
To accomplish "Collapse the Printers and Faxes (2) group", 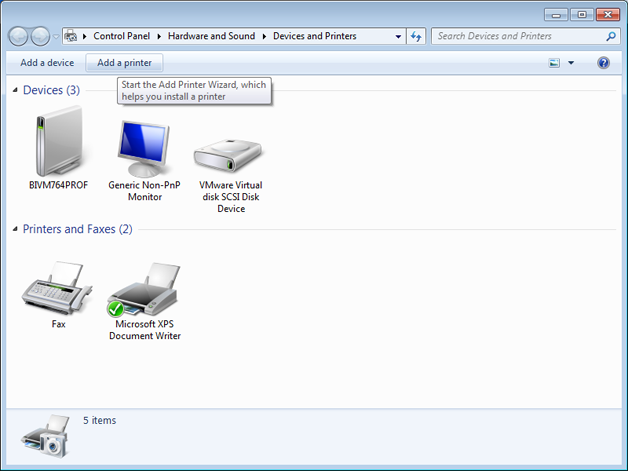I will pos(15,229).
